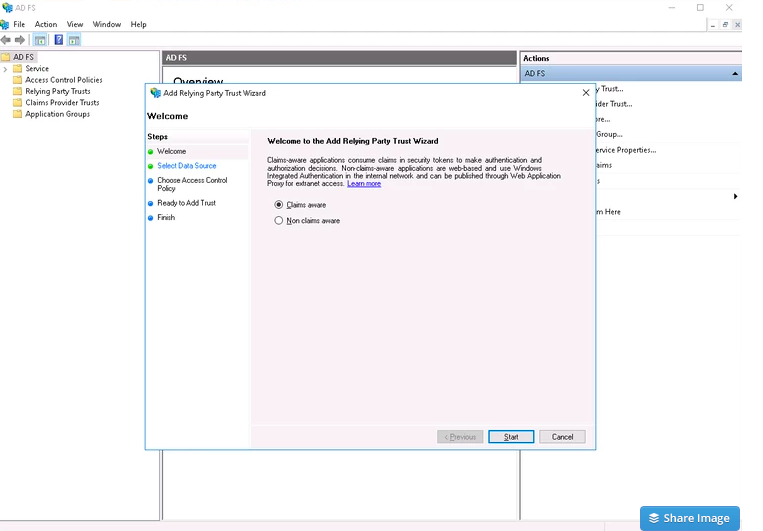The width and height of the screenshot is (763, 531).
Task: Click the Application Groups folder icon
Action: pyautogui.click(x=18, y=114)
